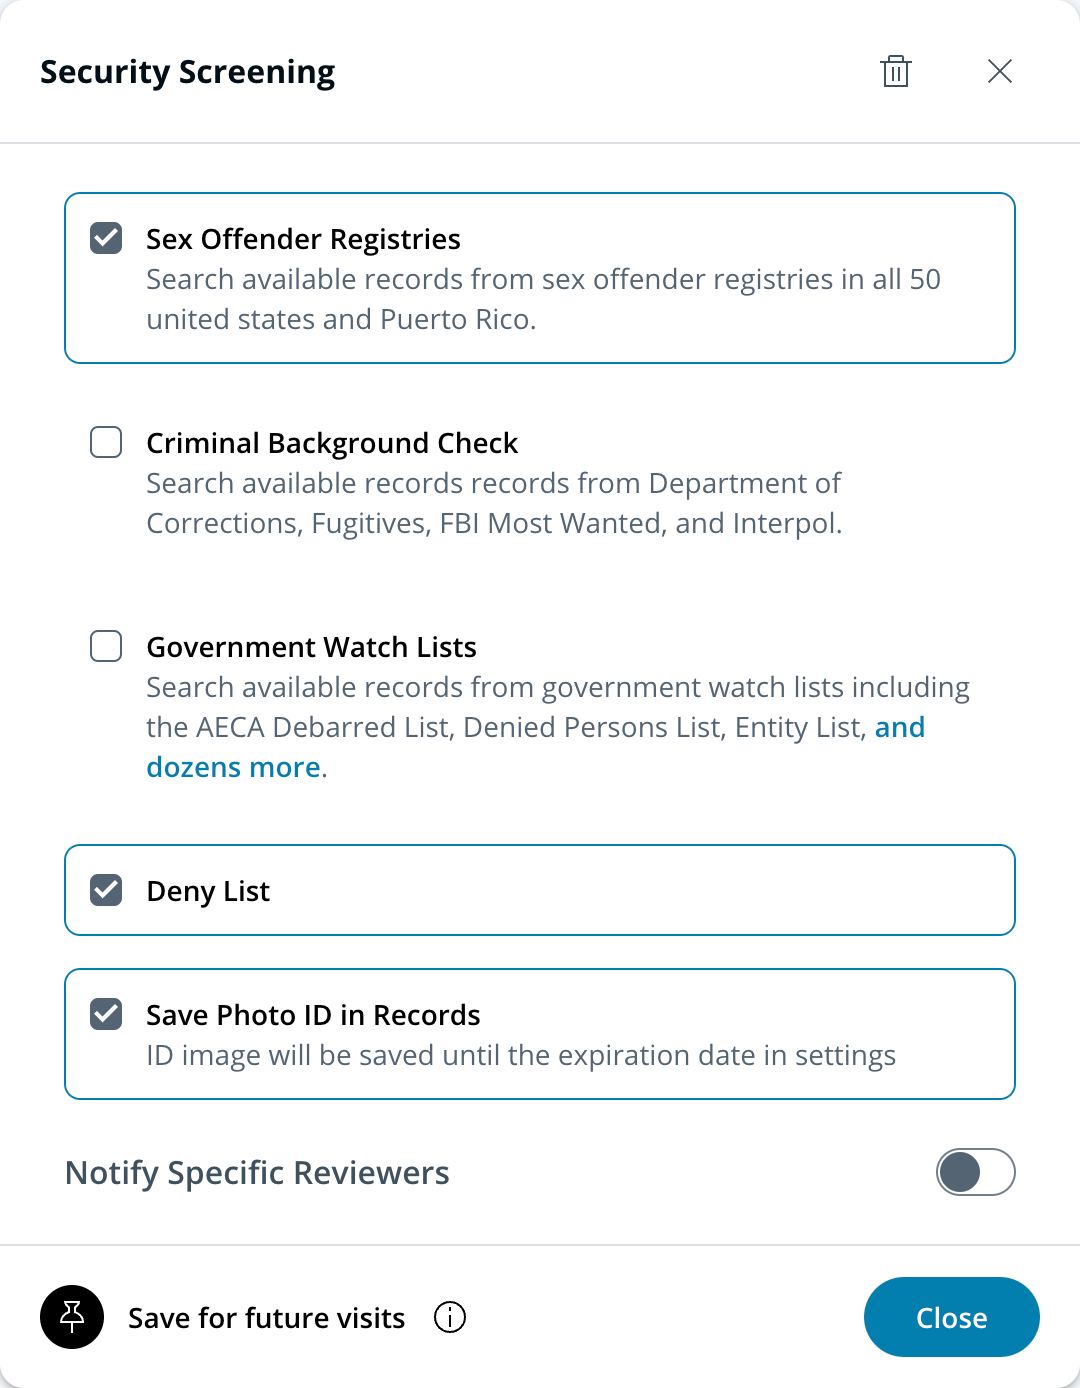
Task: Click the ID image expiration description text
Action: click(x=520, y=1055)
